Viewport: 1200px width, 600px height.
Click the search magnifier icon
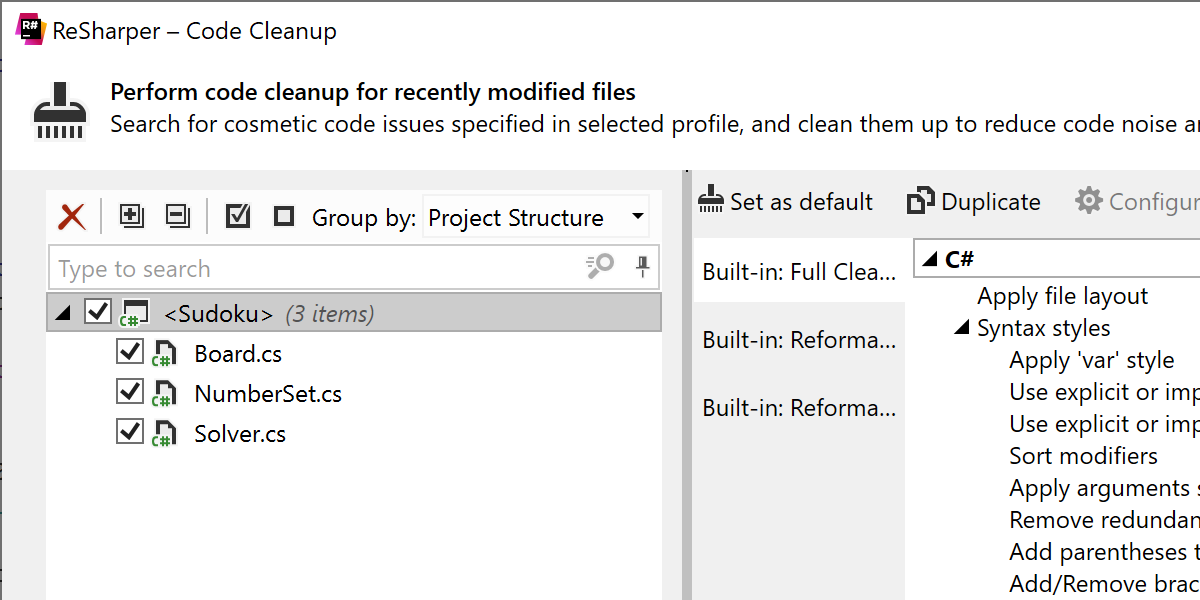[600, 266]
